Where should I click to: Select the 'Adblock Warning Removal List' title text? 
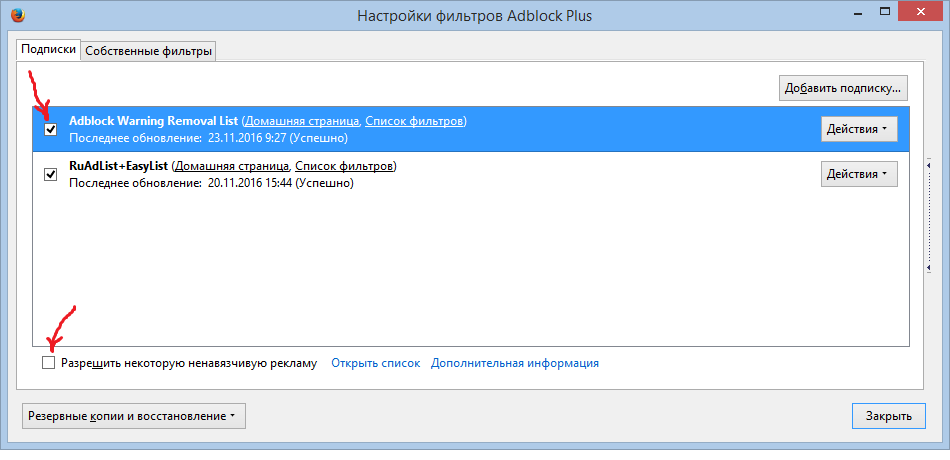pyautogui.click(x=154, y=121)
